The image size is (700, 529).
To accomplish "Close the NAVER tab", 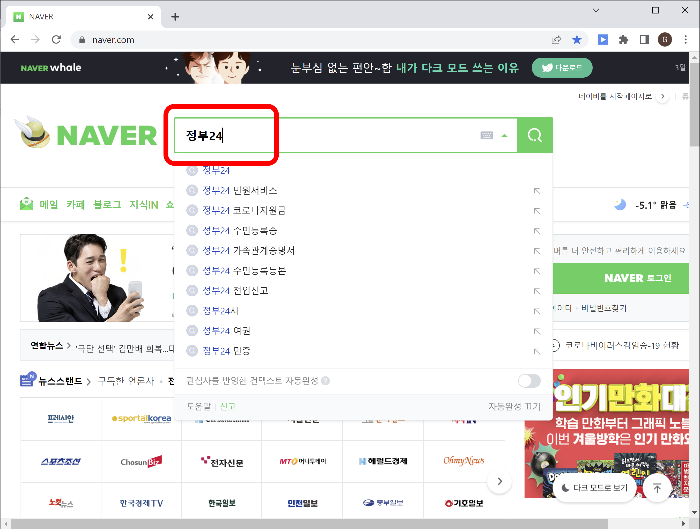I will pyautogui.click(x=150, y=17).
